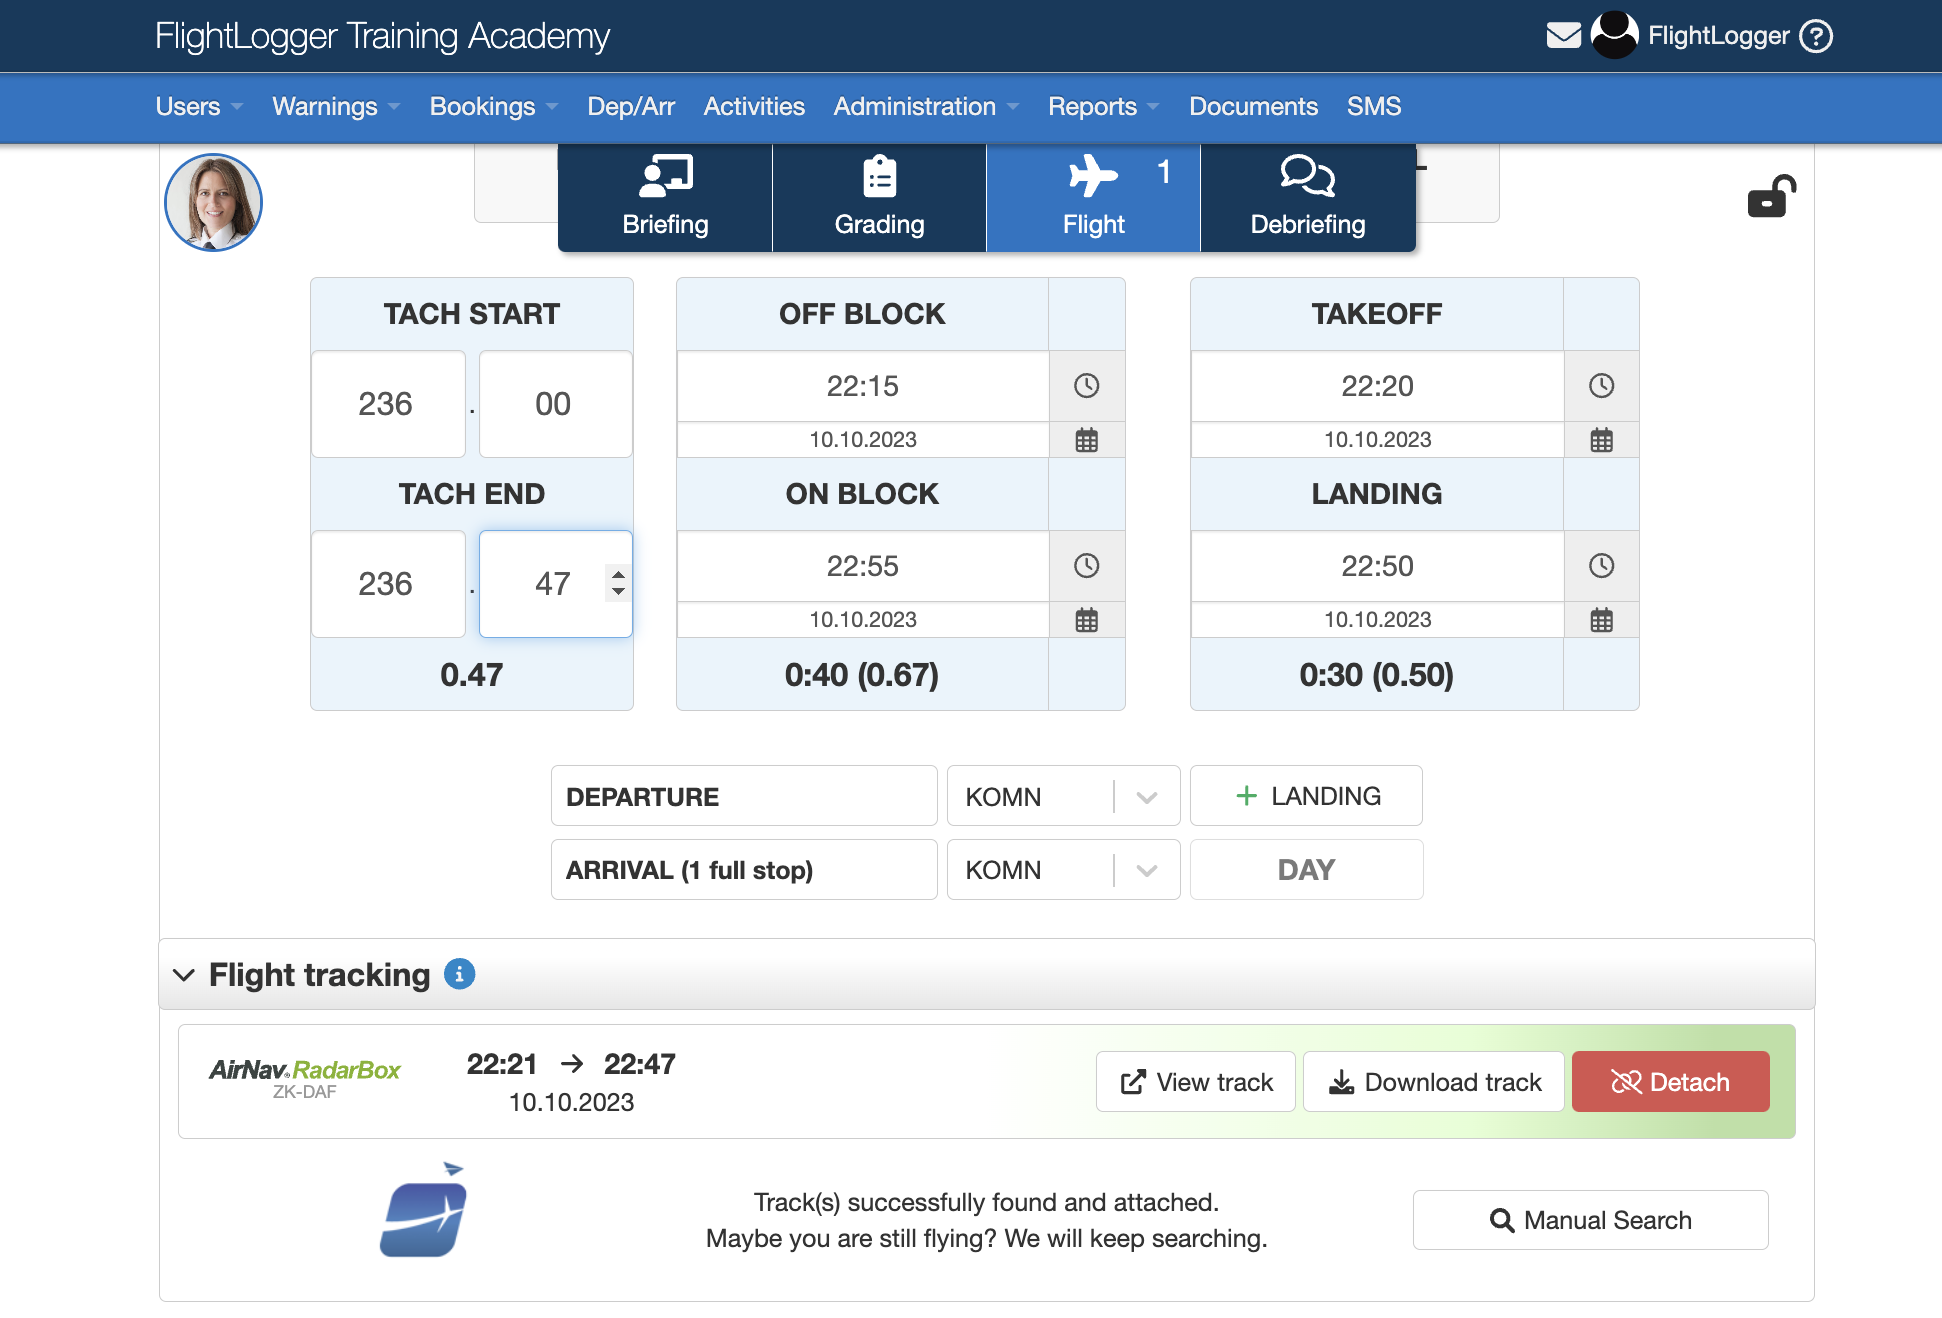This screenshot has width=1942, height=1318.
Task: Open the departure airport KOMN dropdown
Action: 1145,795
